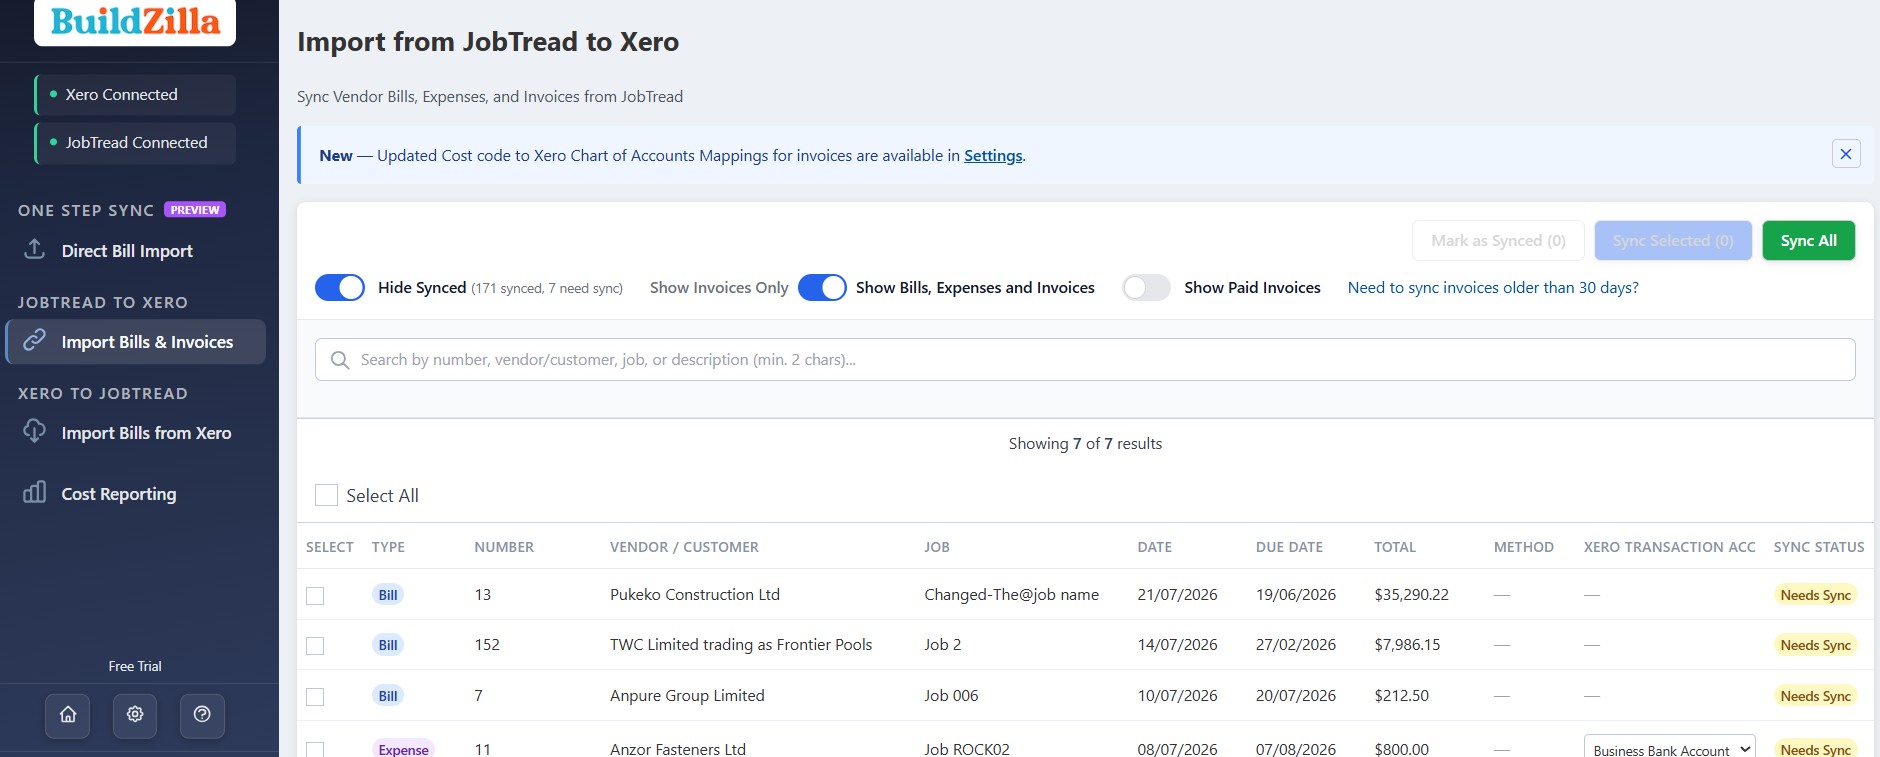The image size is (1880, 757).
Task: Click the Needs Sync badge for Pukeko Construction
Action: (1815, 595)
